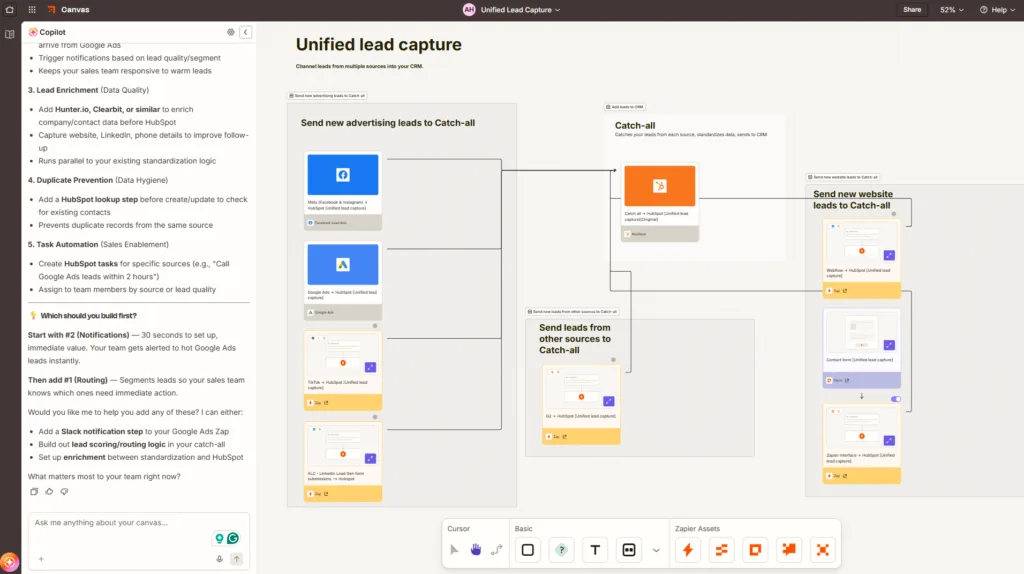Click the plus attachment icon in chat
Viewport: 1024px width, 574px height.
(x=41, y=559)
